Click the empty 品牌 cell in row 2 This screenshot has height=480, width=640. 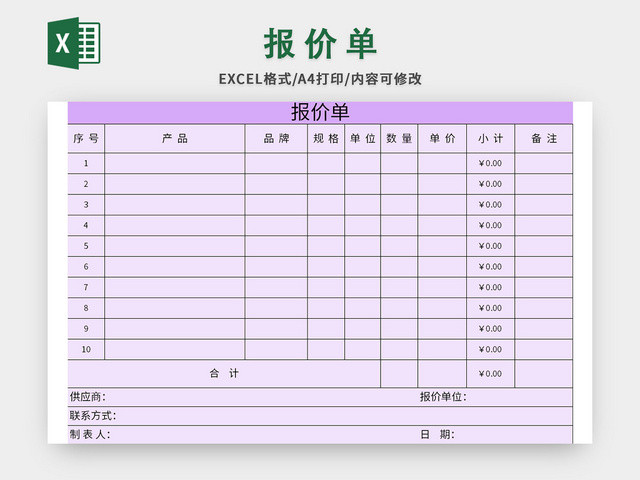click(x=276, y=184)
